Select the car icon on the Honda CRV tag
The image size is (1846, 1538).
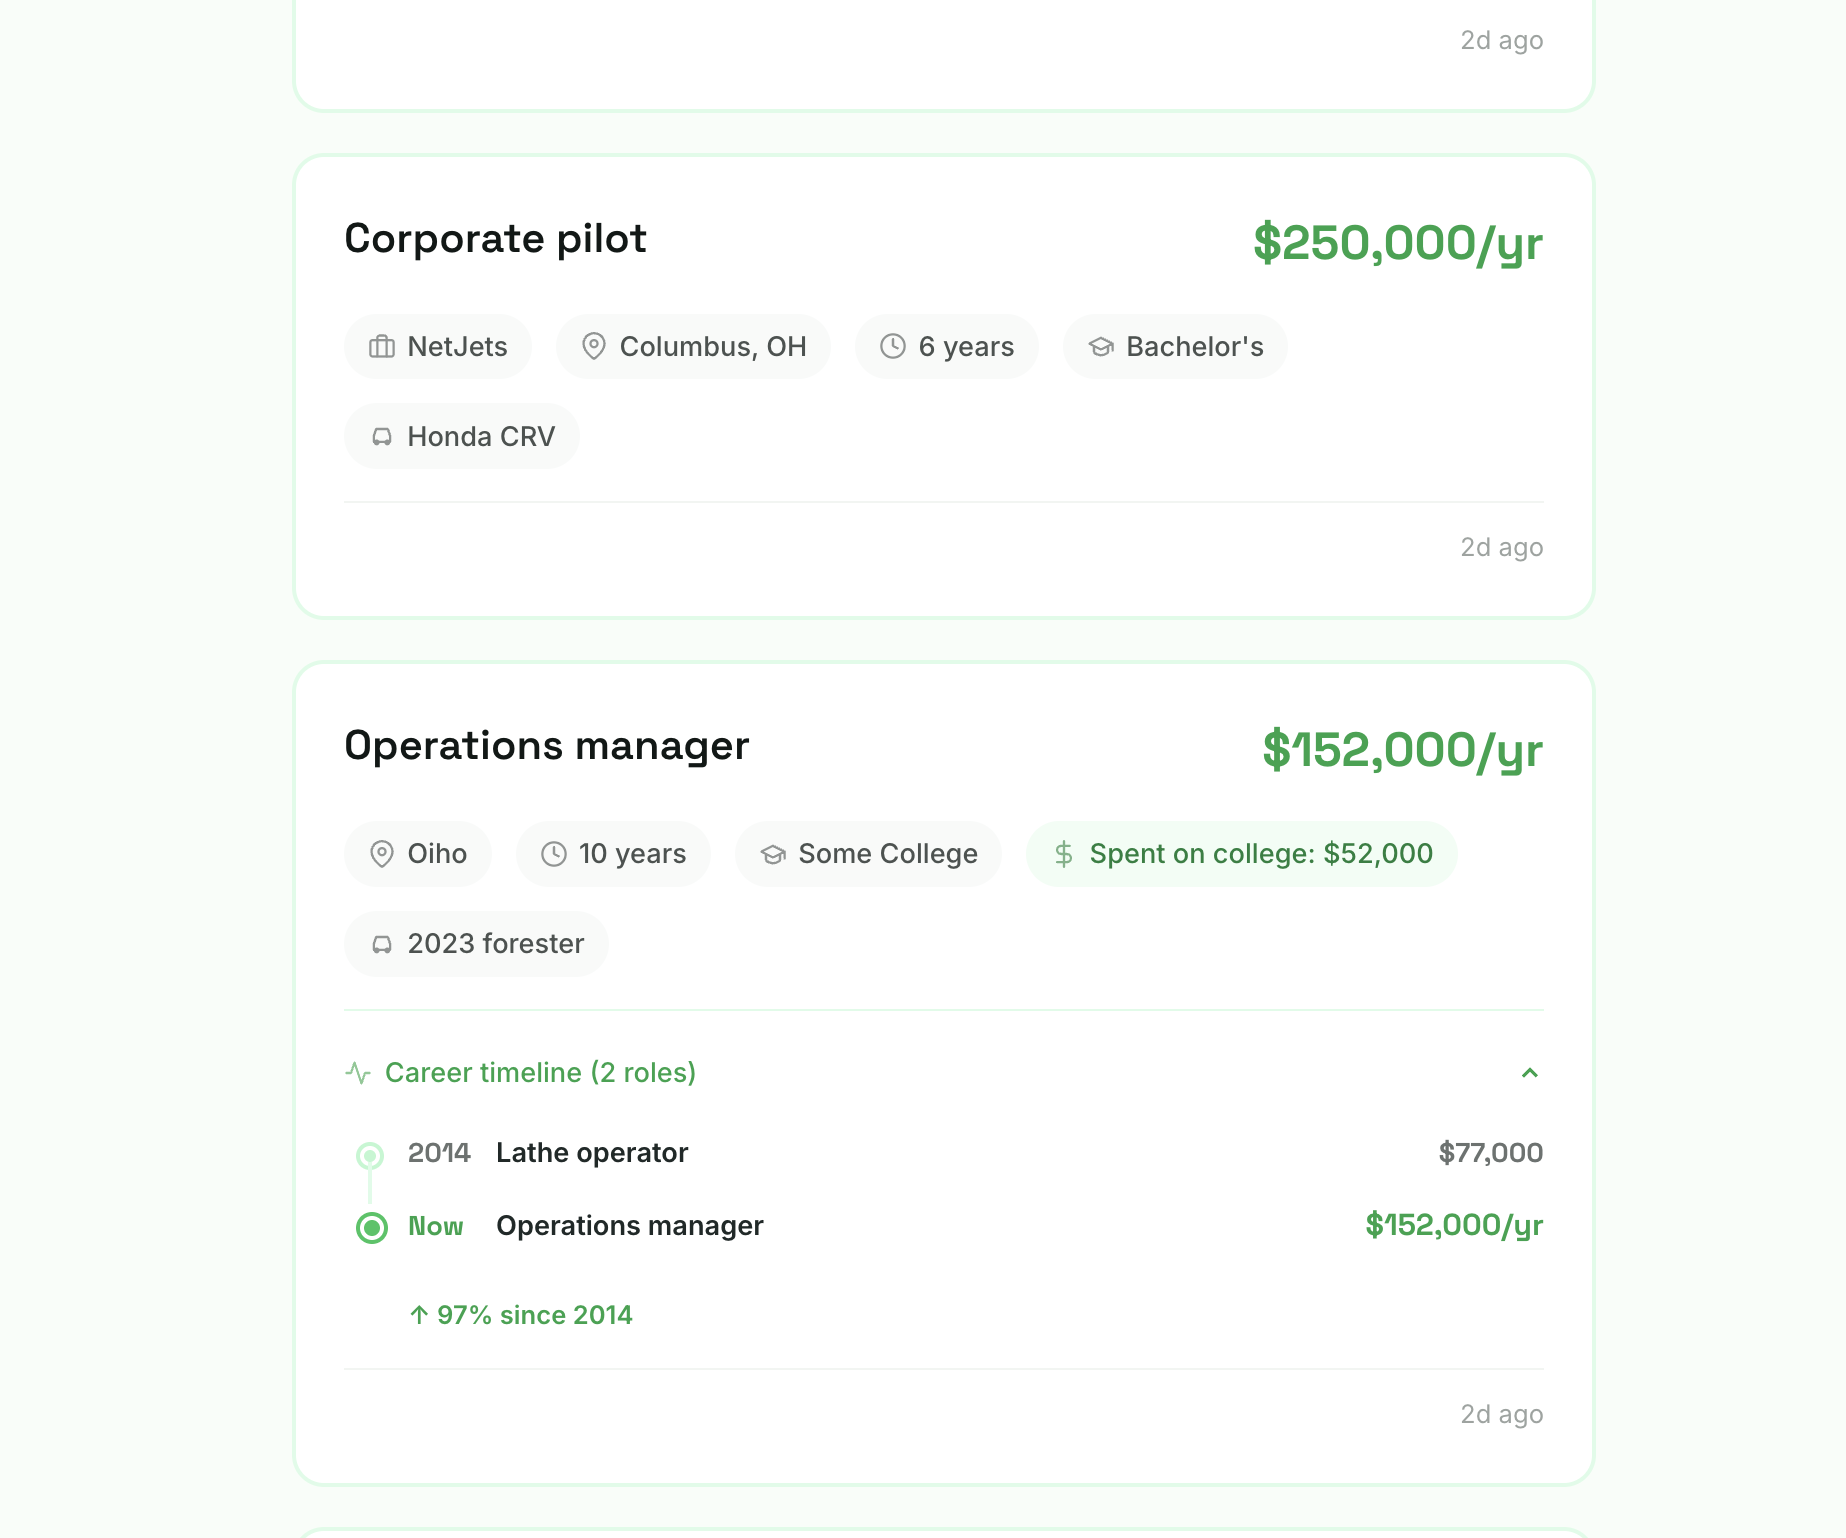coord(382,436)
